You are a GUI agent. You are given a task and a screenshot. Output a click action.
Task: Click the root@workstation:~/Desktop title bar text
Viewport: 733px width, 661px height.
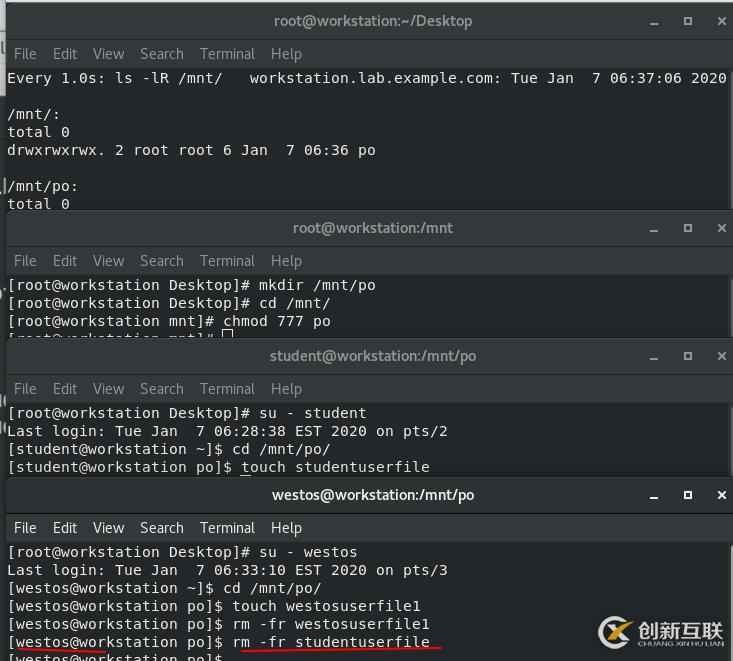tap(373, 22)
